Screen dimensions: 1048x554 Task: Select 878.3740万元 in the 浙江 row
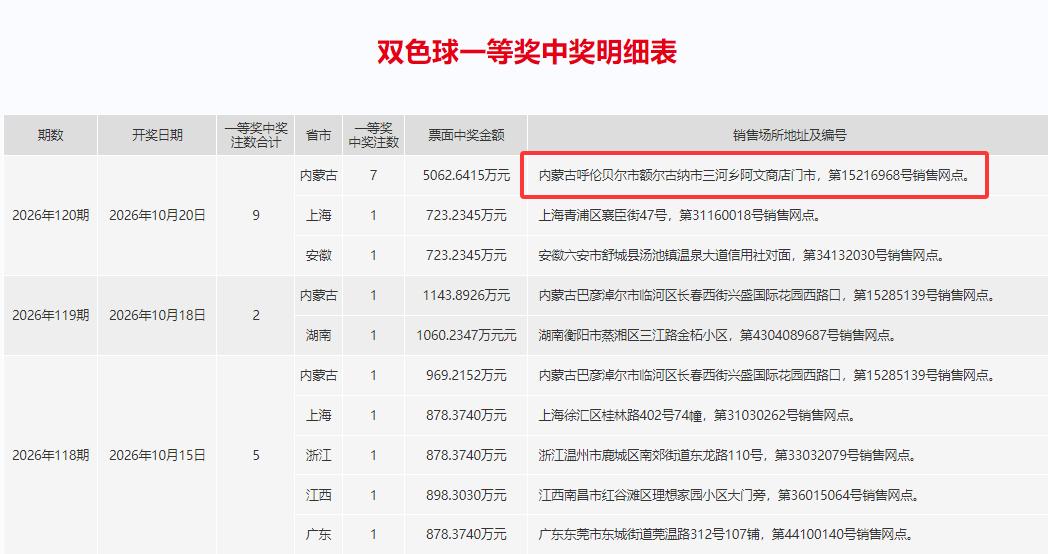click(x=466, y=455)
